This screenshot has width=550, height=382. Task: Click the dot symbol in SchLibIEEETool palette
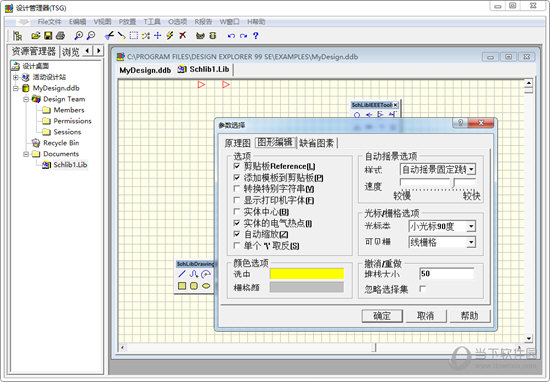(357, 115)
